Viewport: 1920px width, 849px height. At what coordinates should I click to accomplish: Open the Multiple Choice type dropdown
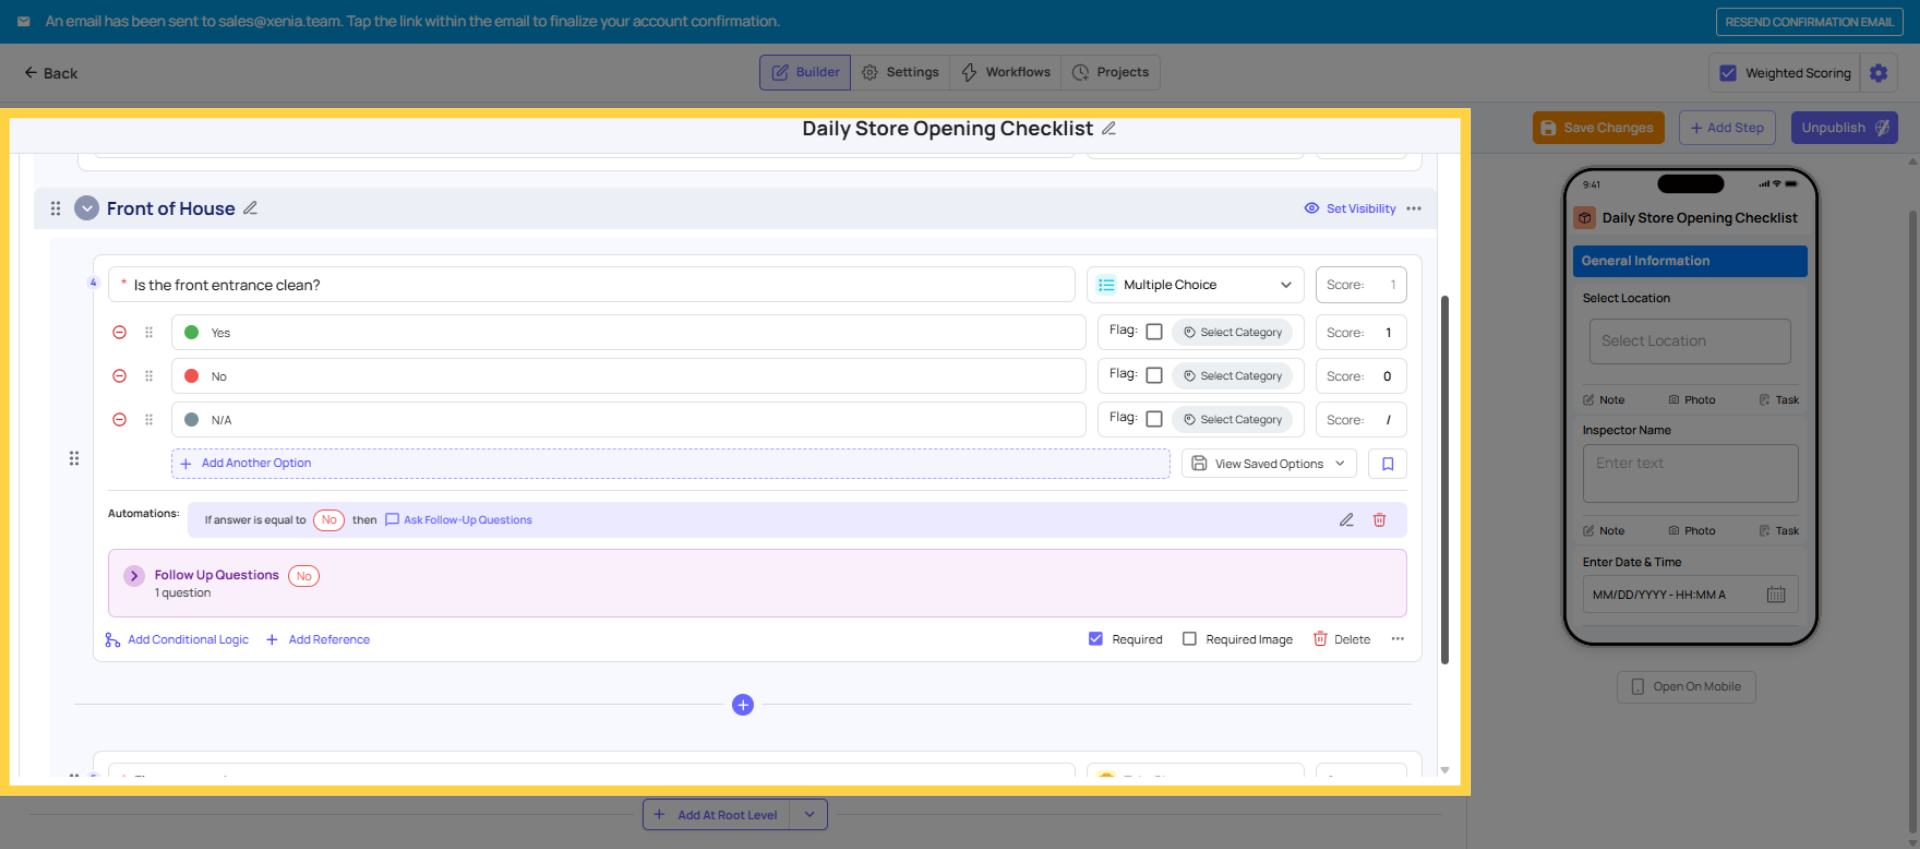pos(1195,285)
